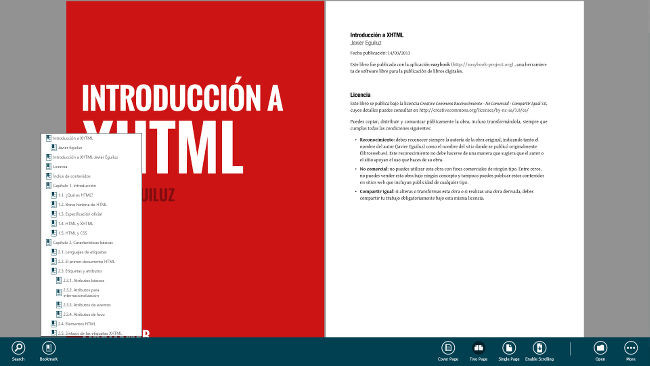Open bookmark 2.4 Elementos HTML

(x=73, y=324)
